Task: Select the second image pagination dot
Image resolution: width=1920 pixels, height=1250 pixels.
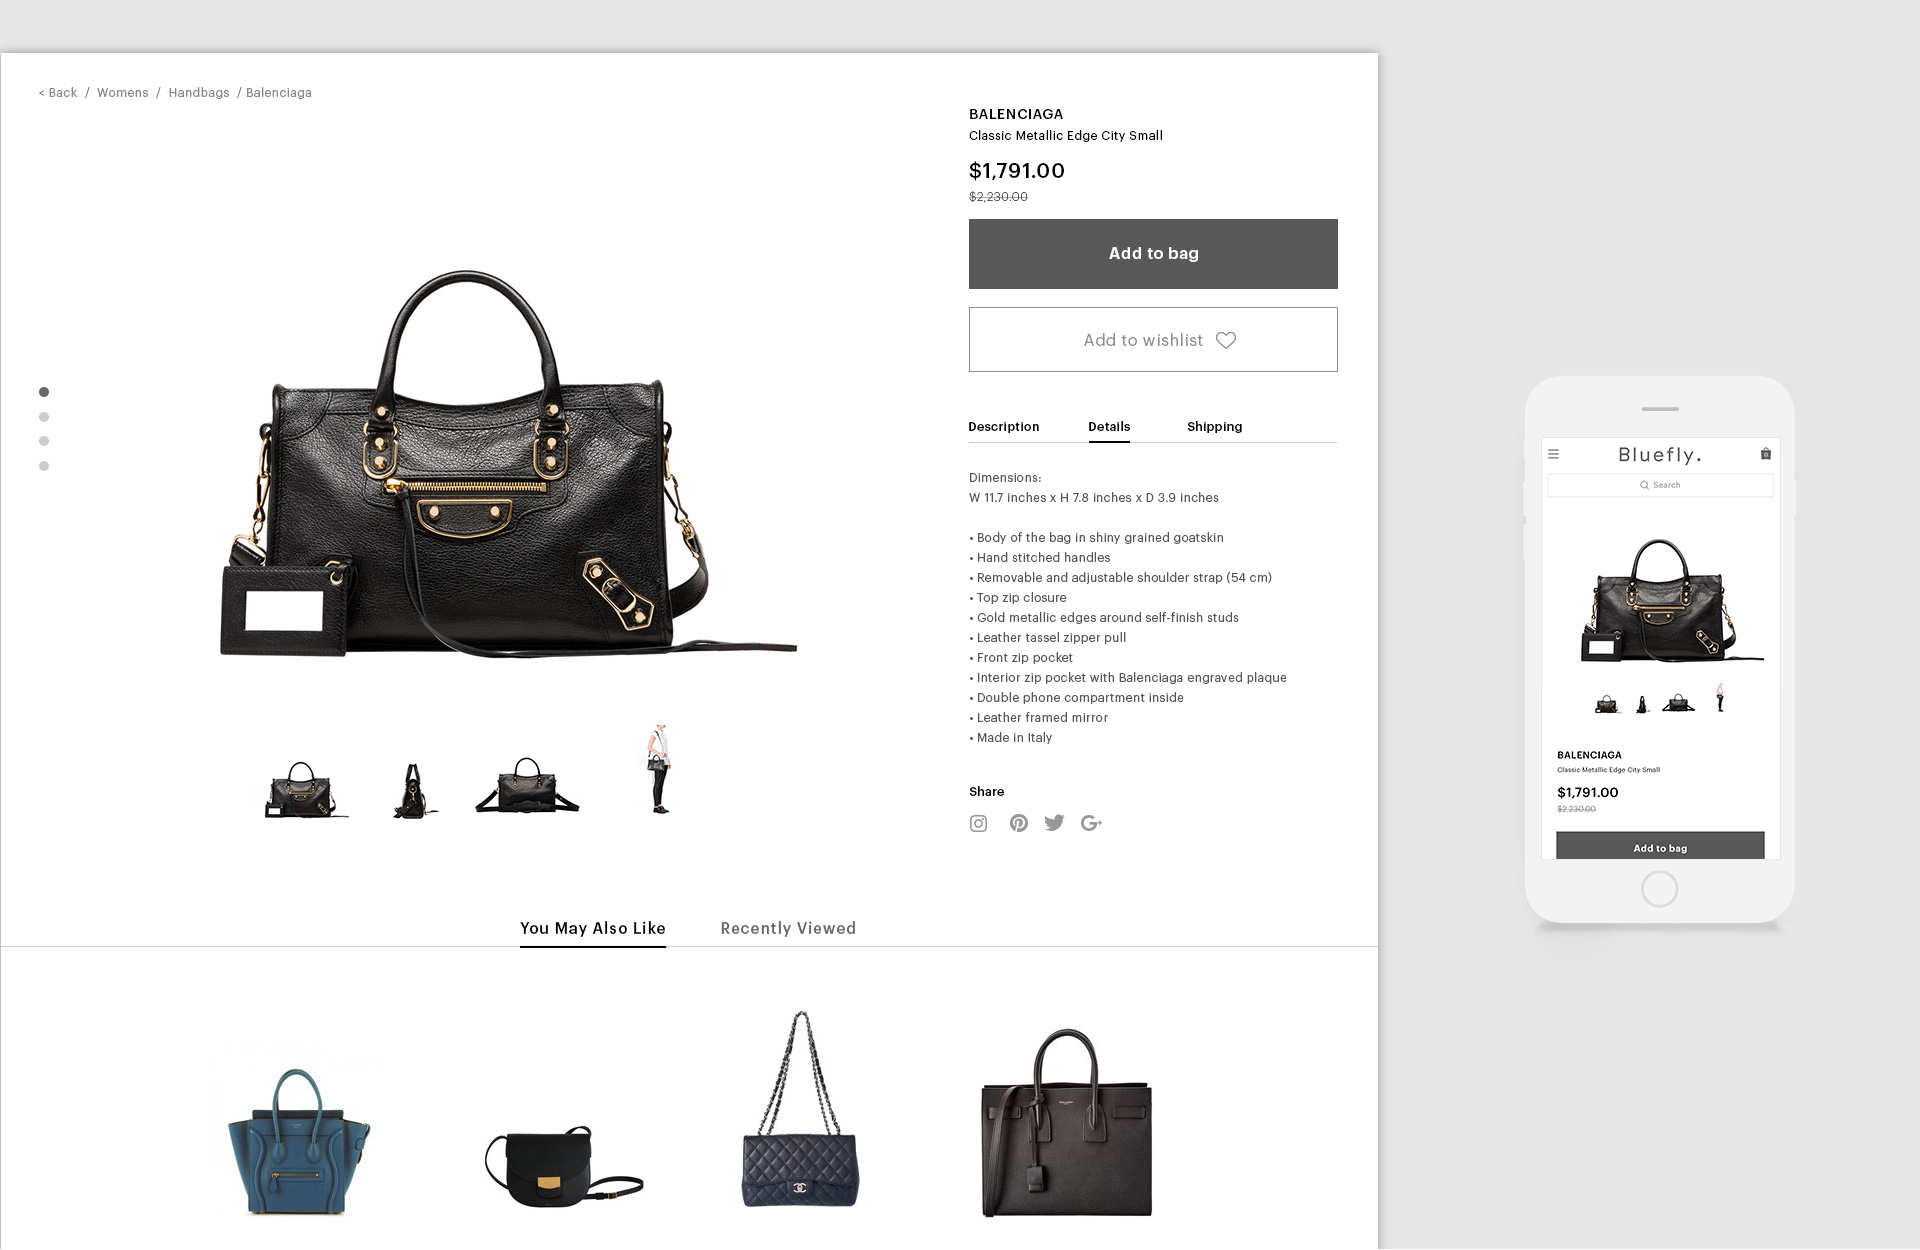Action: coord(44,417)
